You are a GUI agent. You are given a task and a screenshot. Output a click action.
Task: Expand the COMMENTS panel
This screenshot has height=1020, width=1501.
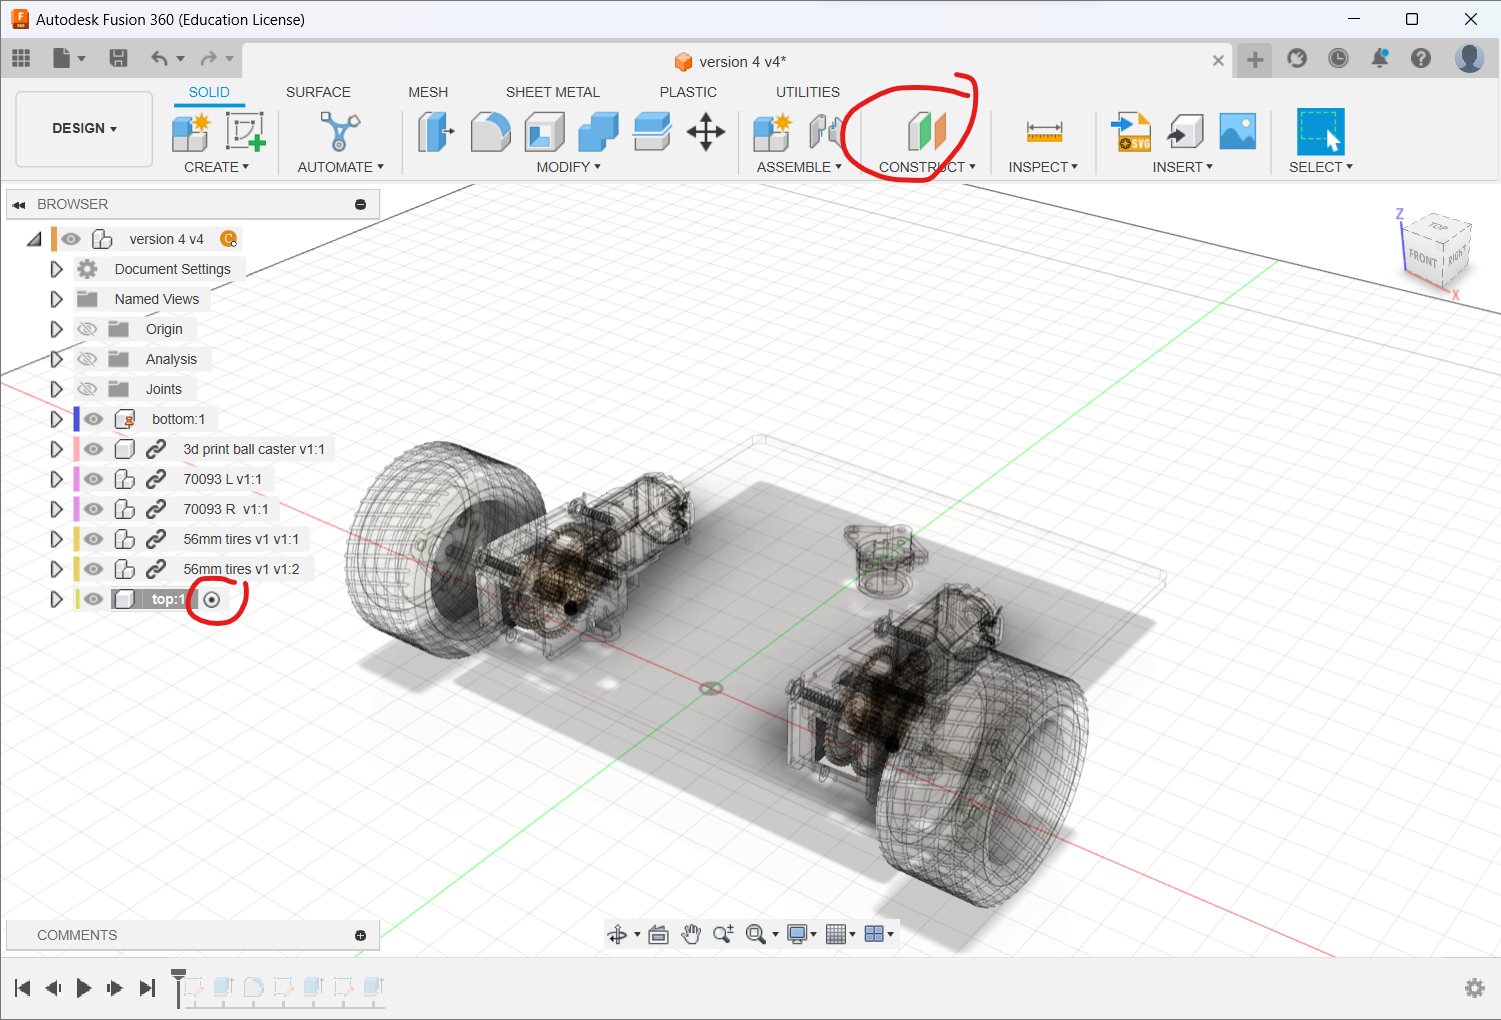point(360,935)
